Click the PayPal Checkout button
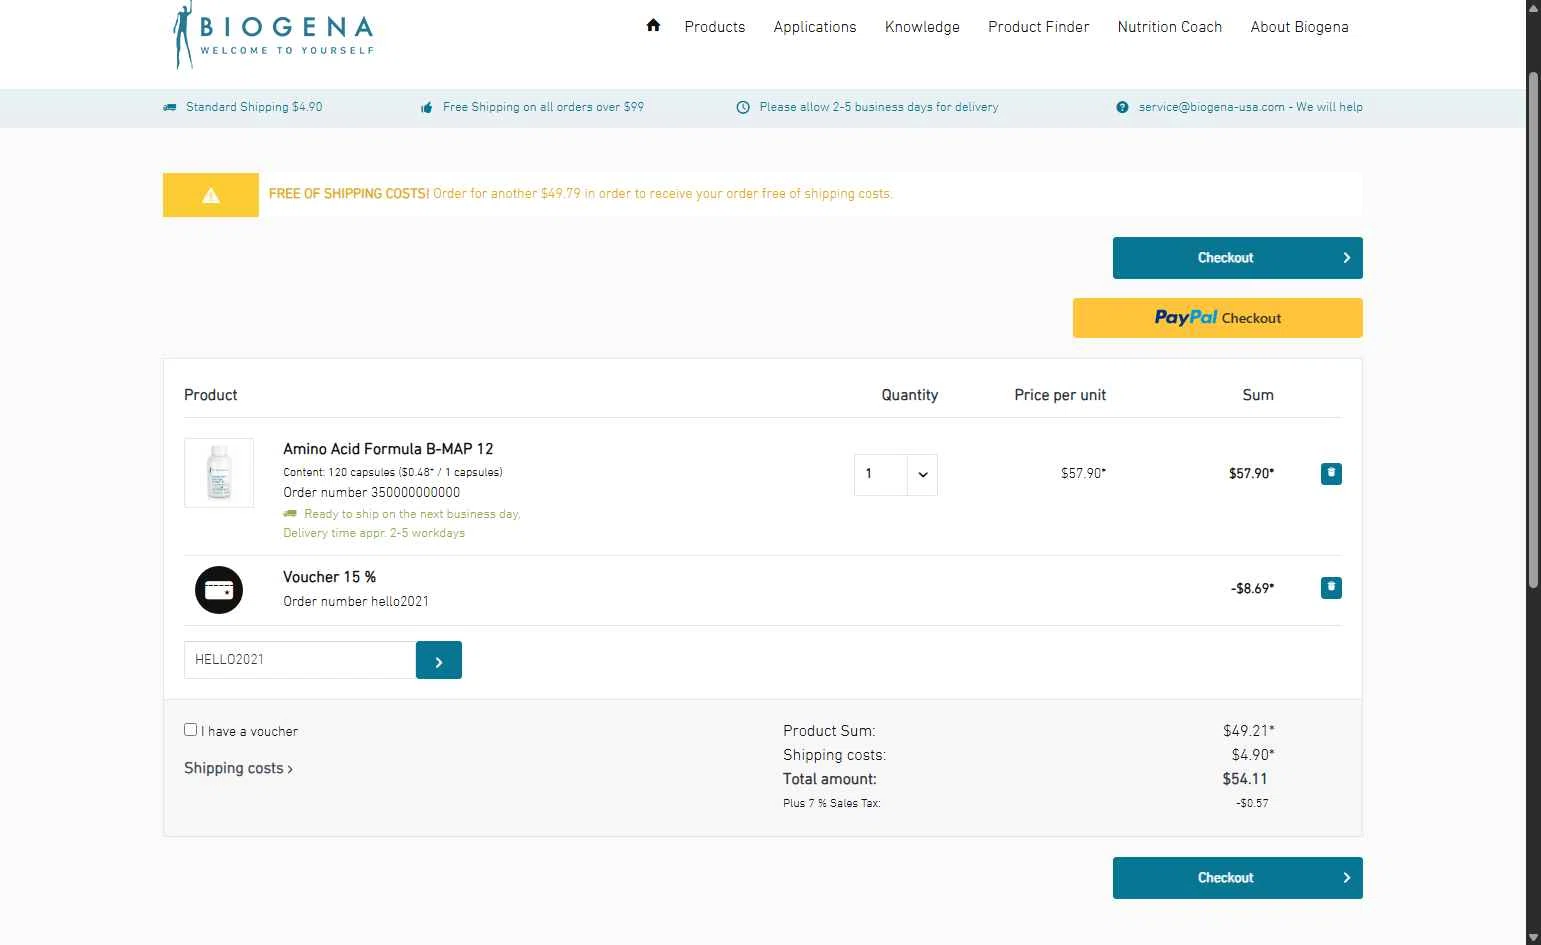 pyautogui.click(x=1218, y=318)
